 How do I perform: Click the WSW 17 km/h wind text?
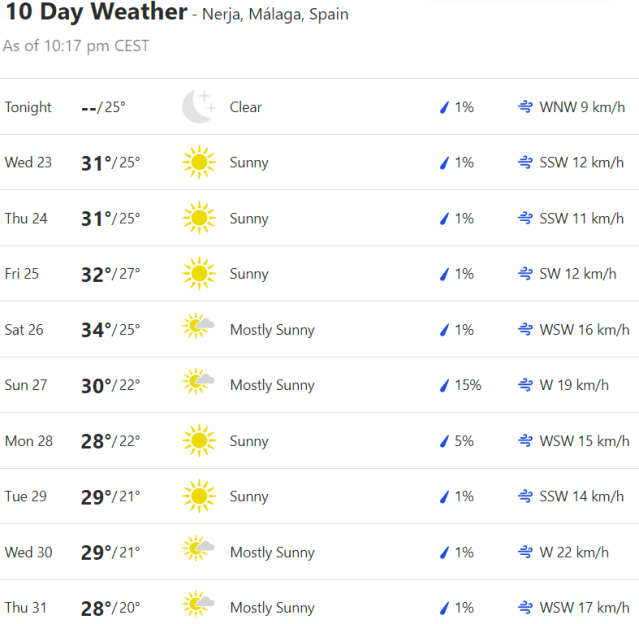tap(584, 607)
